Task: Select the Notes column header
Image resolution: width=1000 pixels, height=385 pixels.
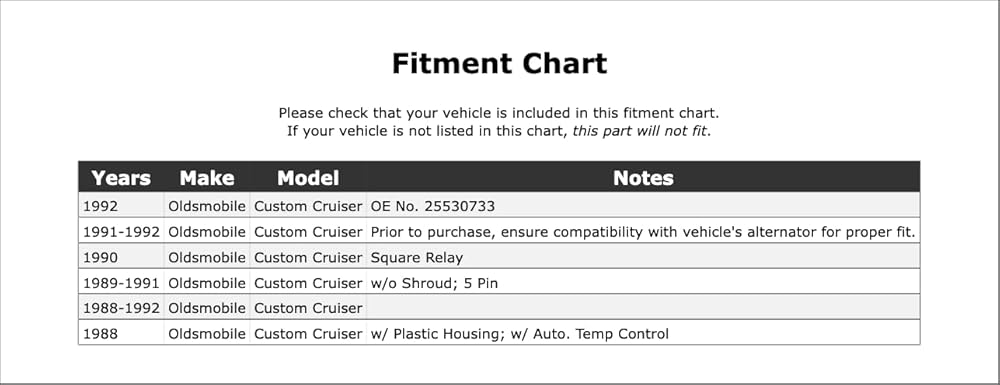Action: click(643, 178)
